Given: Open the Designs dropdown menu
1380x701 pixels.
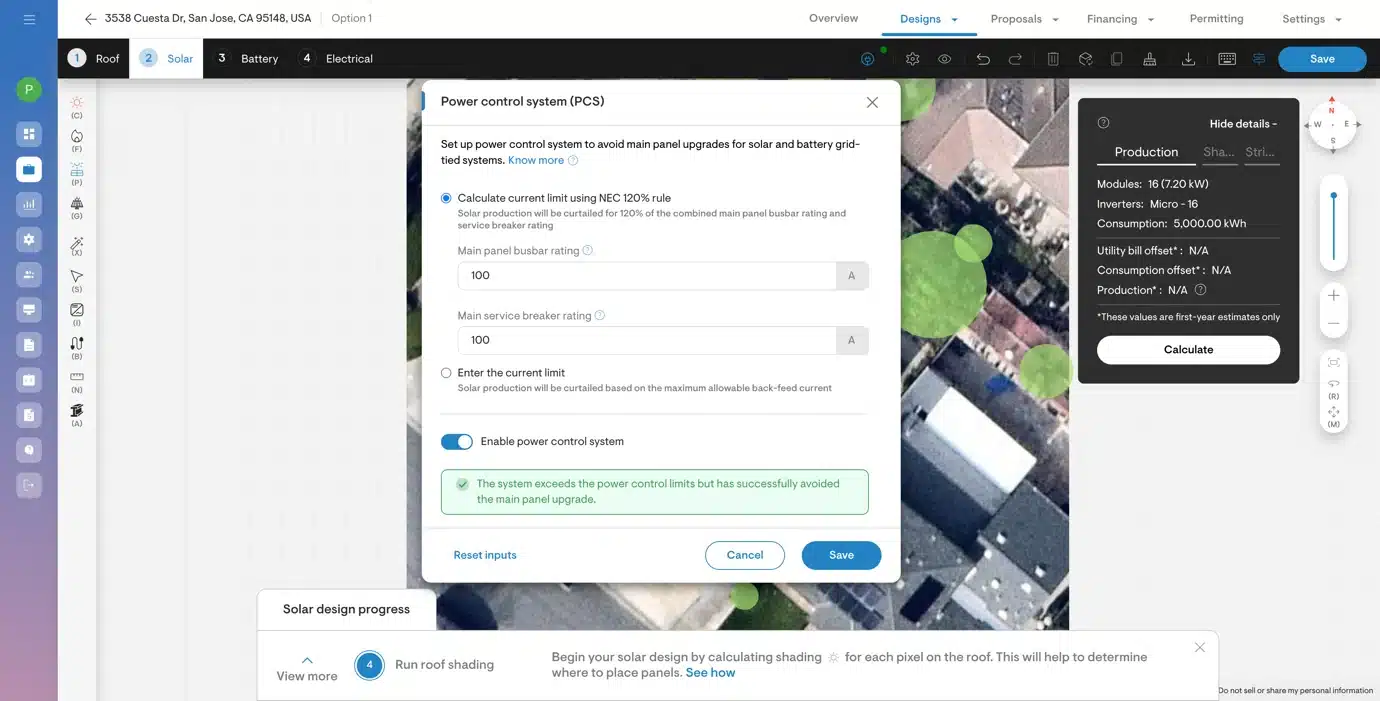Looking at the screenshot, I should [929, 19].
